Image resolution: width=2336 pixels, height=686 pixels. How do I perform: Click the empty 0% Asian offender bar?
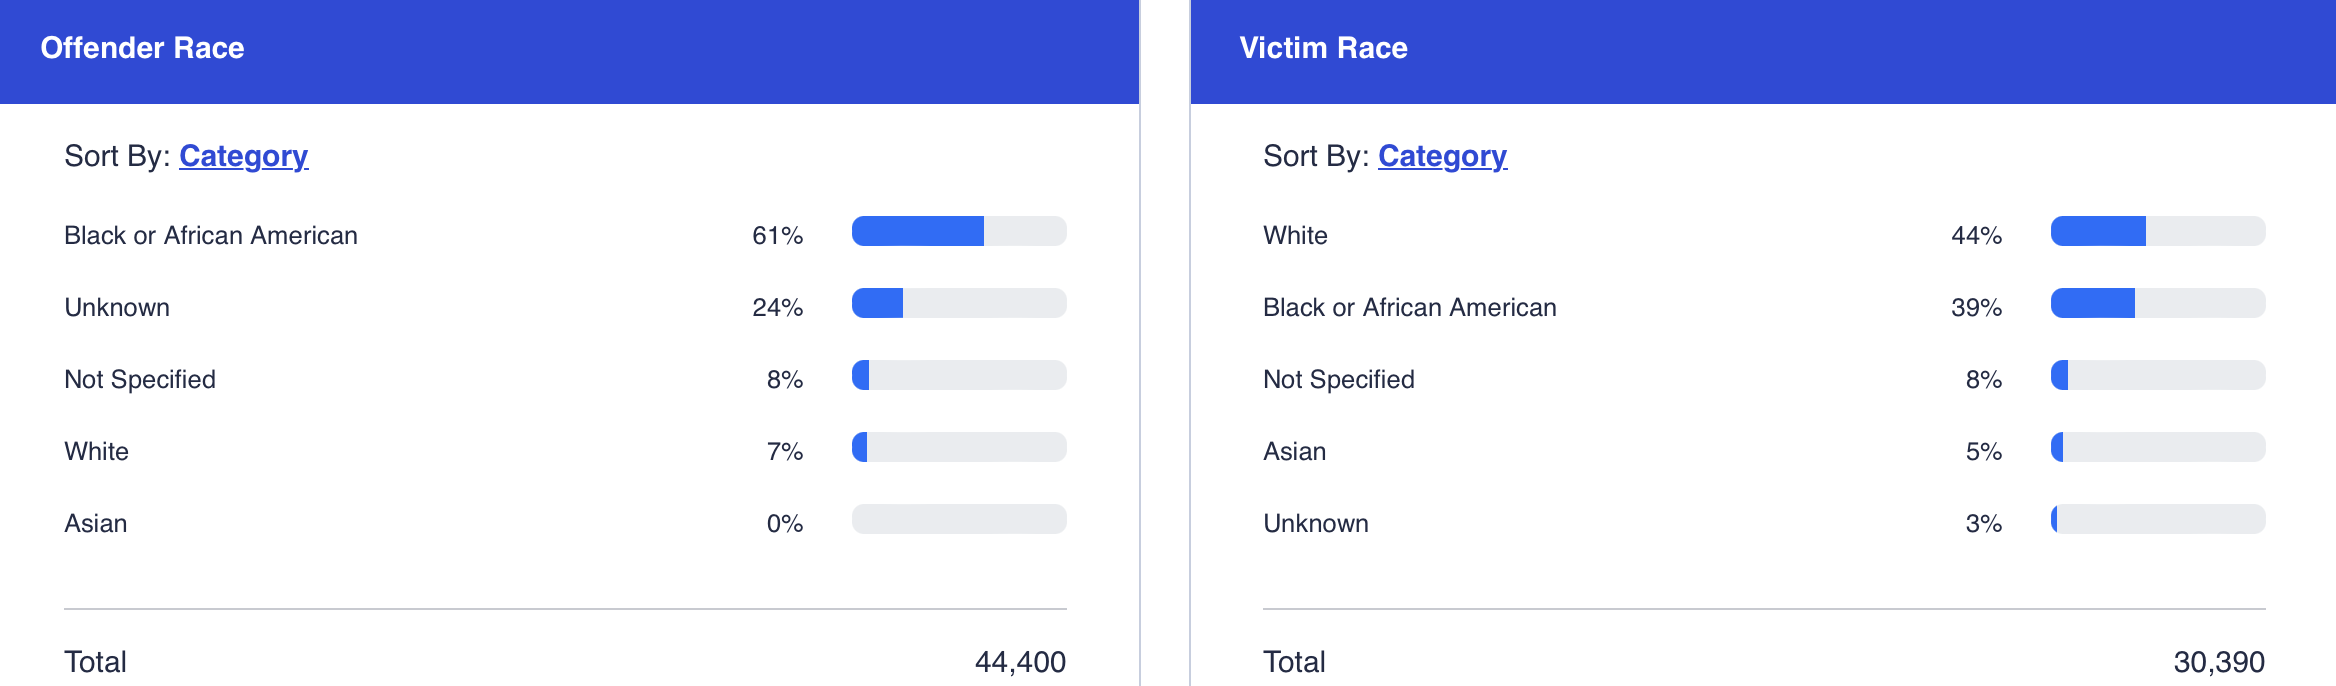[958, 519]
